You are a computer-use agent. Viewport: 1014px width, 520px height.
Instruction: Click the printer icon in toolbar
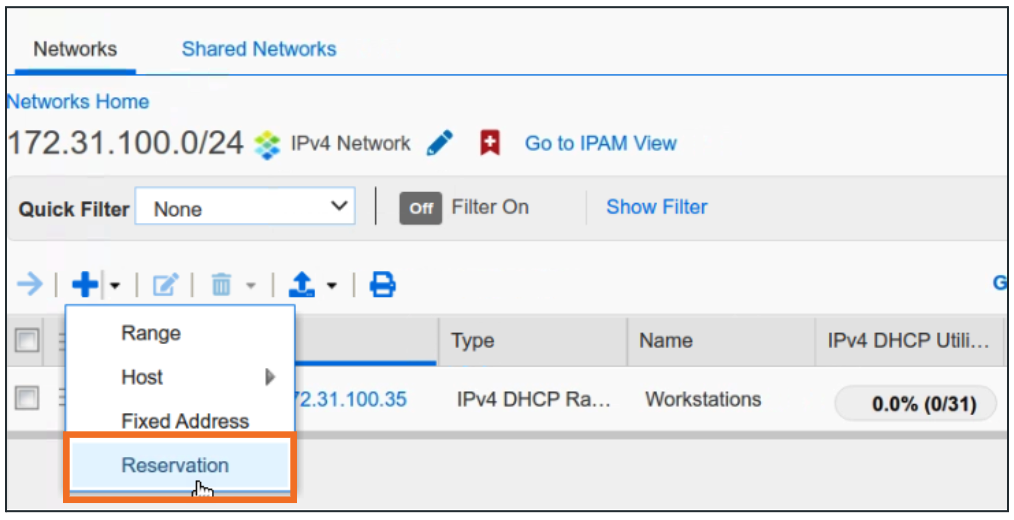(382, 286)
